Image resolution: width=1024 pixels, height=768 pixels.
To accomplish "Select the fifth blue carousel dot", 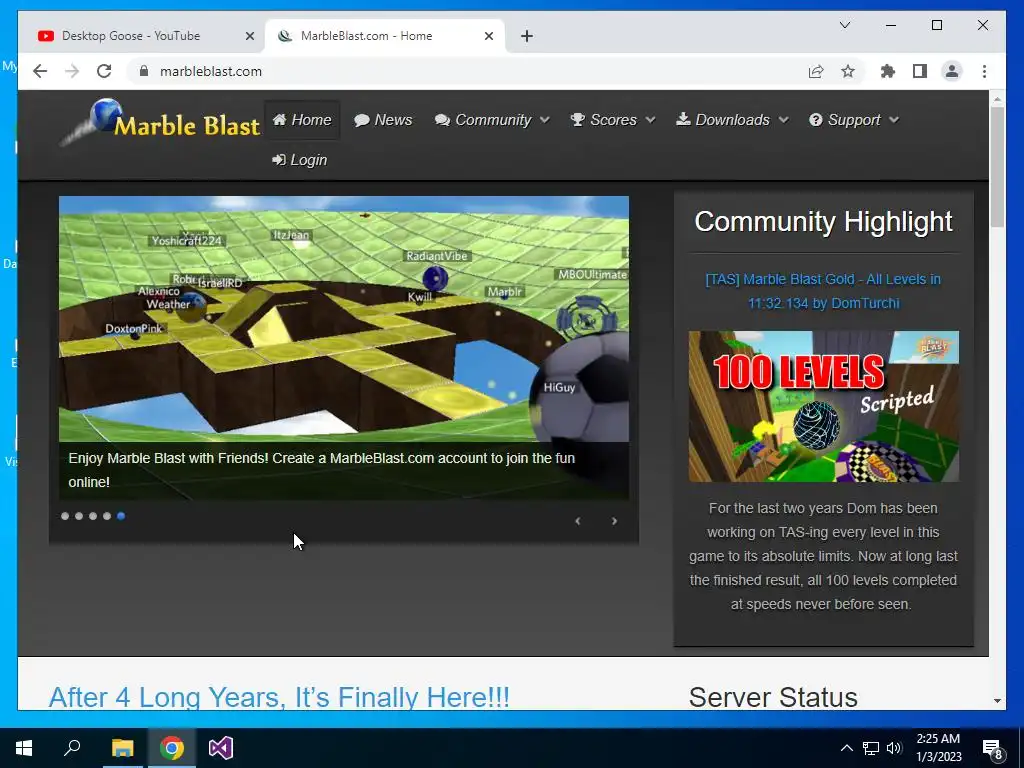I will tap(121, 516).
